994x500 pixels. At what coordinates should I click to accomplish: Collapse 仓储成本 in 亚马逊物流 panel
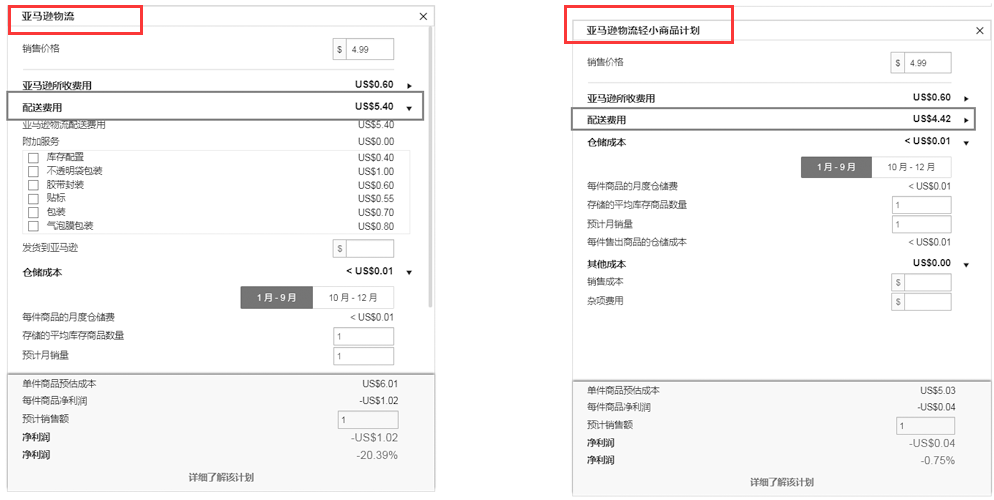[410, 272]
